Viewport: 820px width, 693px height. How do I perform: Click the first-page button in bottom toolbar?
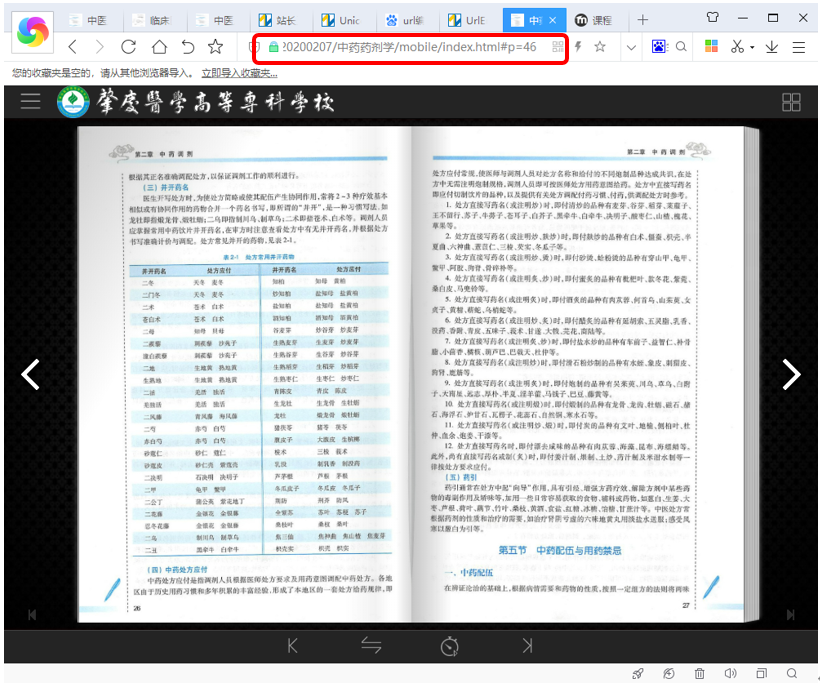coord(293,646)
